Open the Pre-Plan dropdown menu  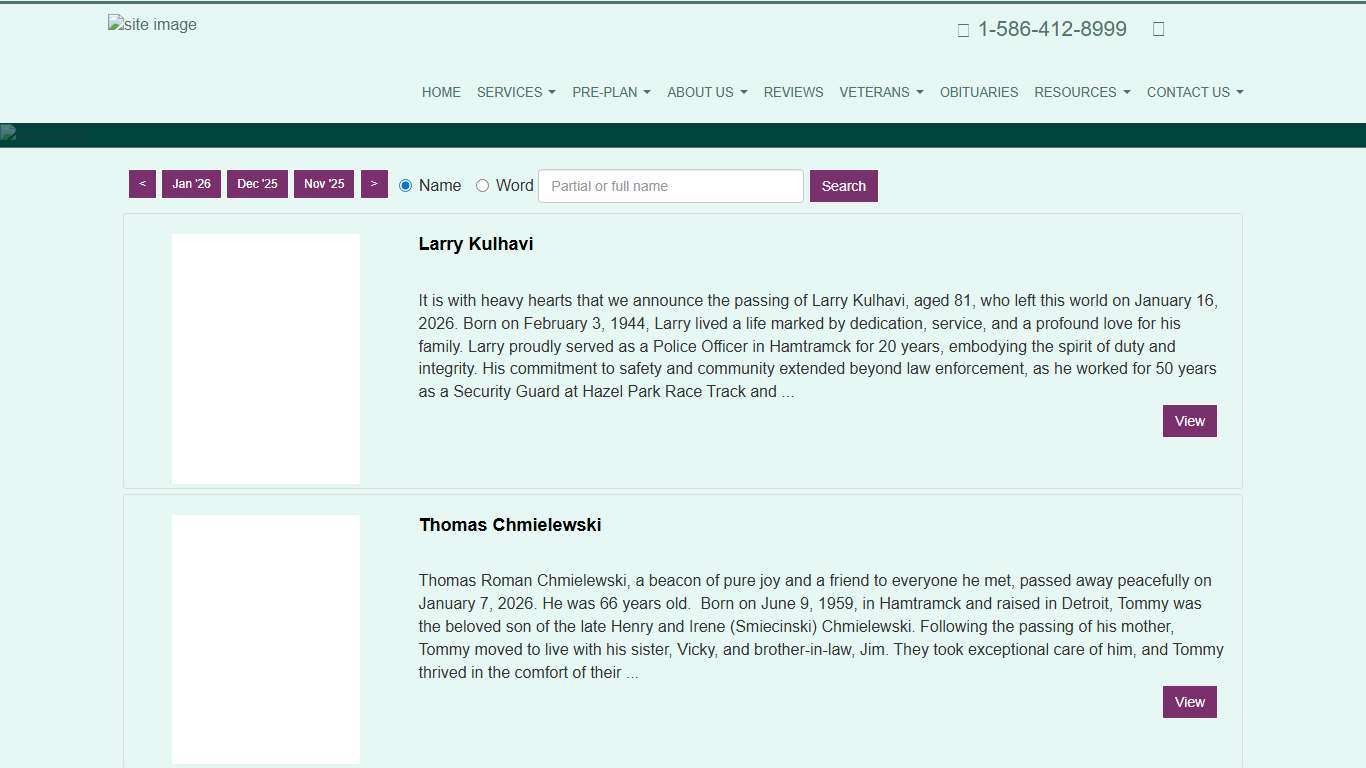[611, 92]
